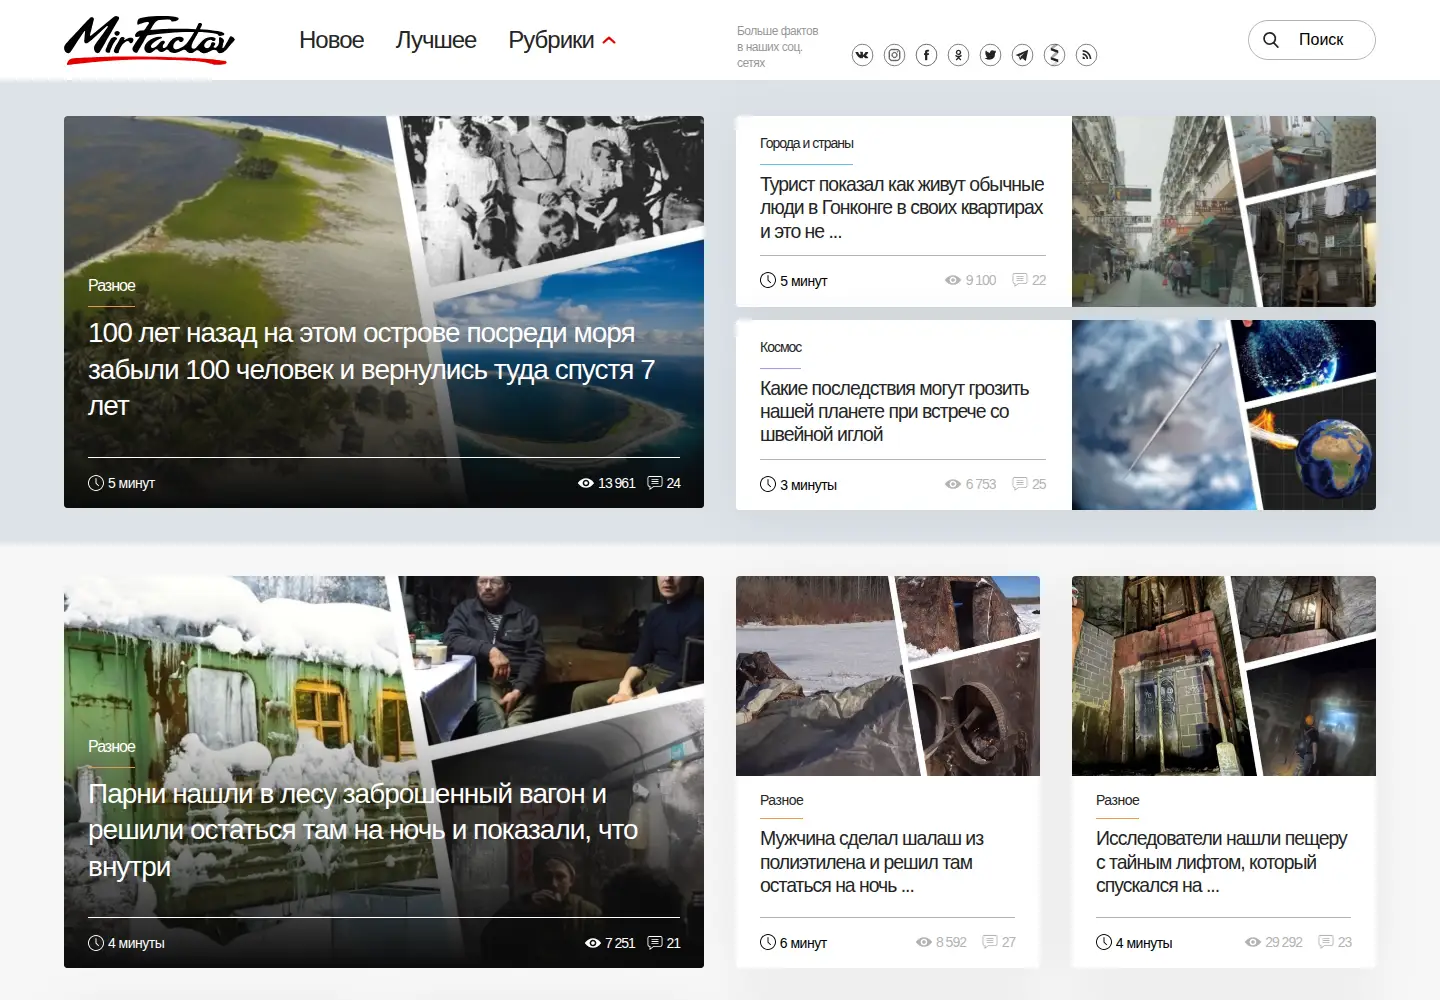Screen dimensions: 1440x1000
Task: Open the sewing needle planet article headline
Action: click(894, 411)
